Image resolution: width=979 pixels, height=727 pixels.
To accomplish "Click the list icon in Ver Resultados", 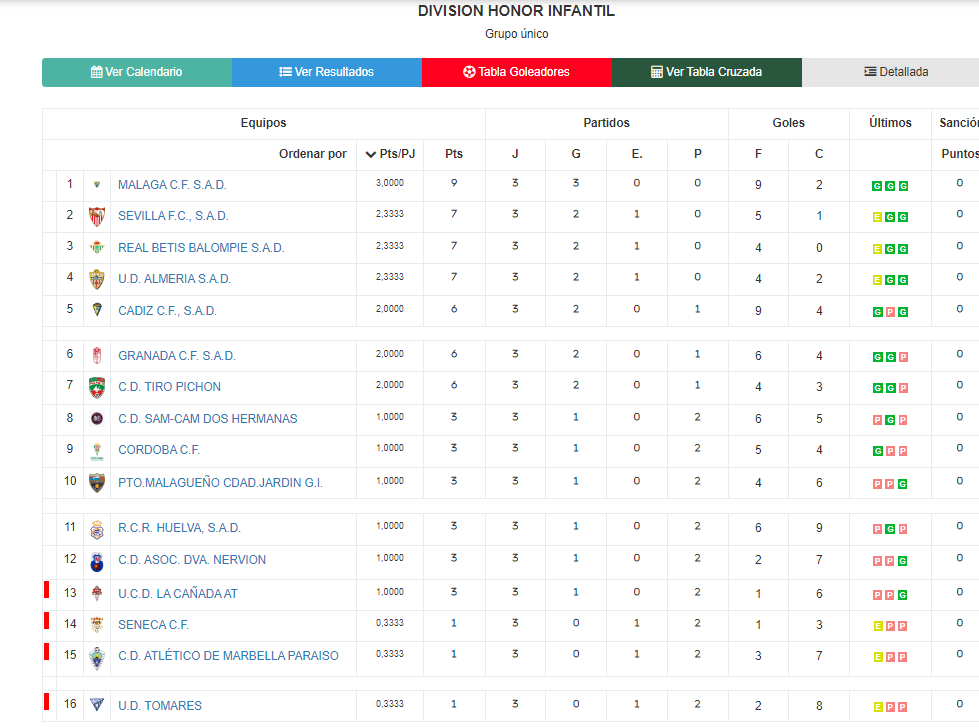I will (x=285, y=72).
